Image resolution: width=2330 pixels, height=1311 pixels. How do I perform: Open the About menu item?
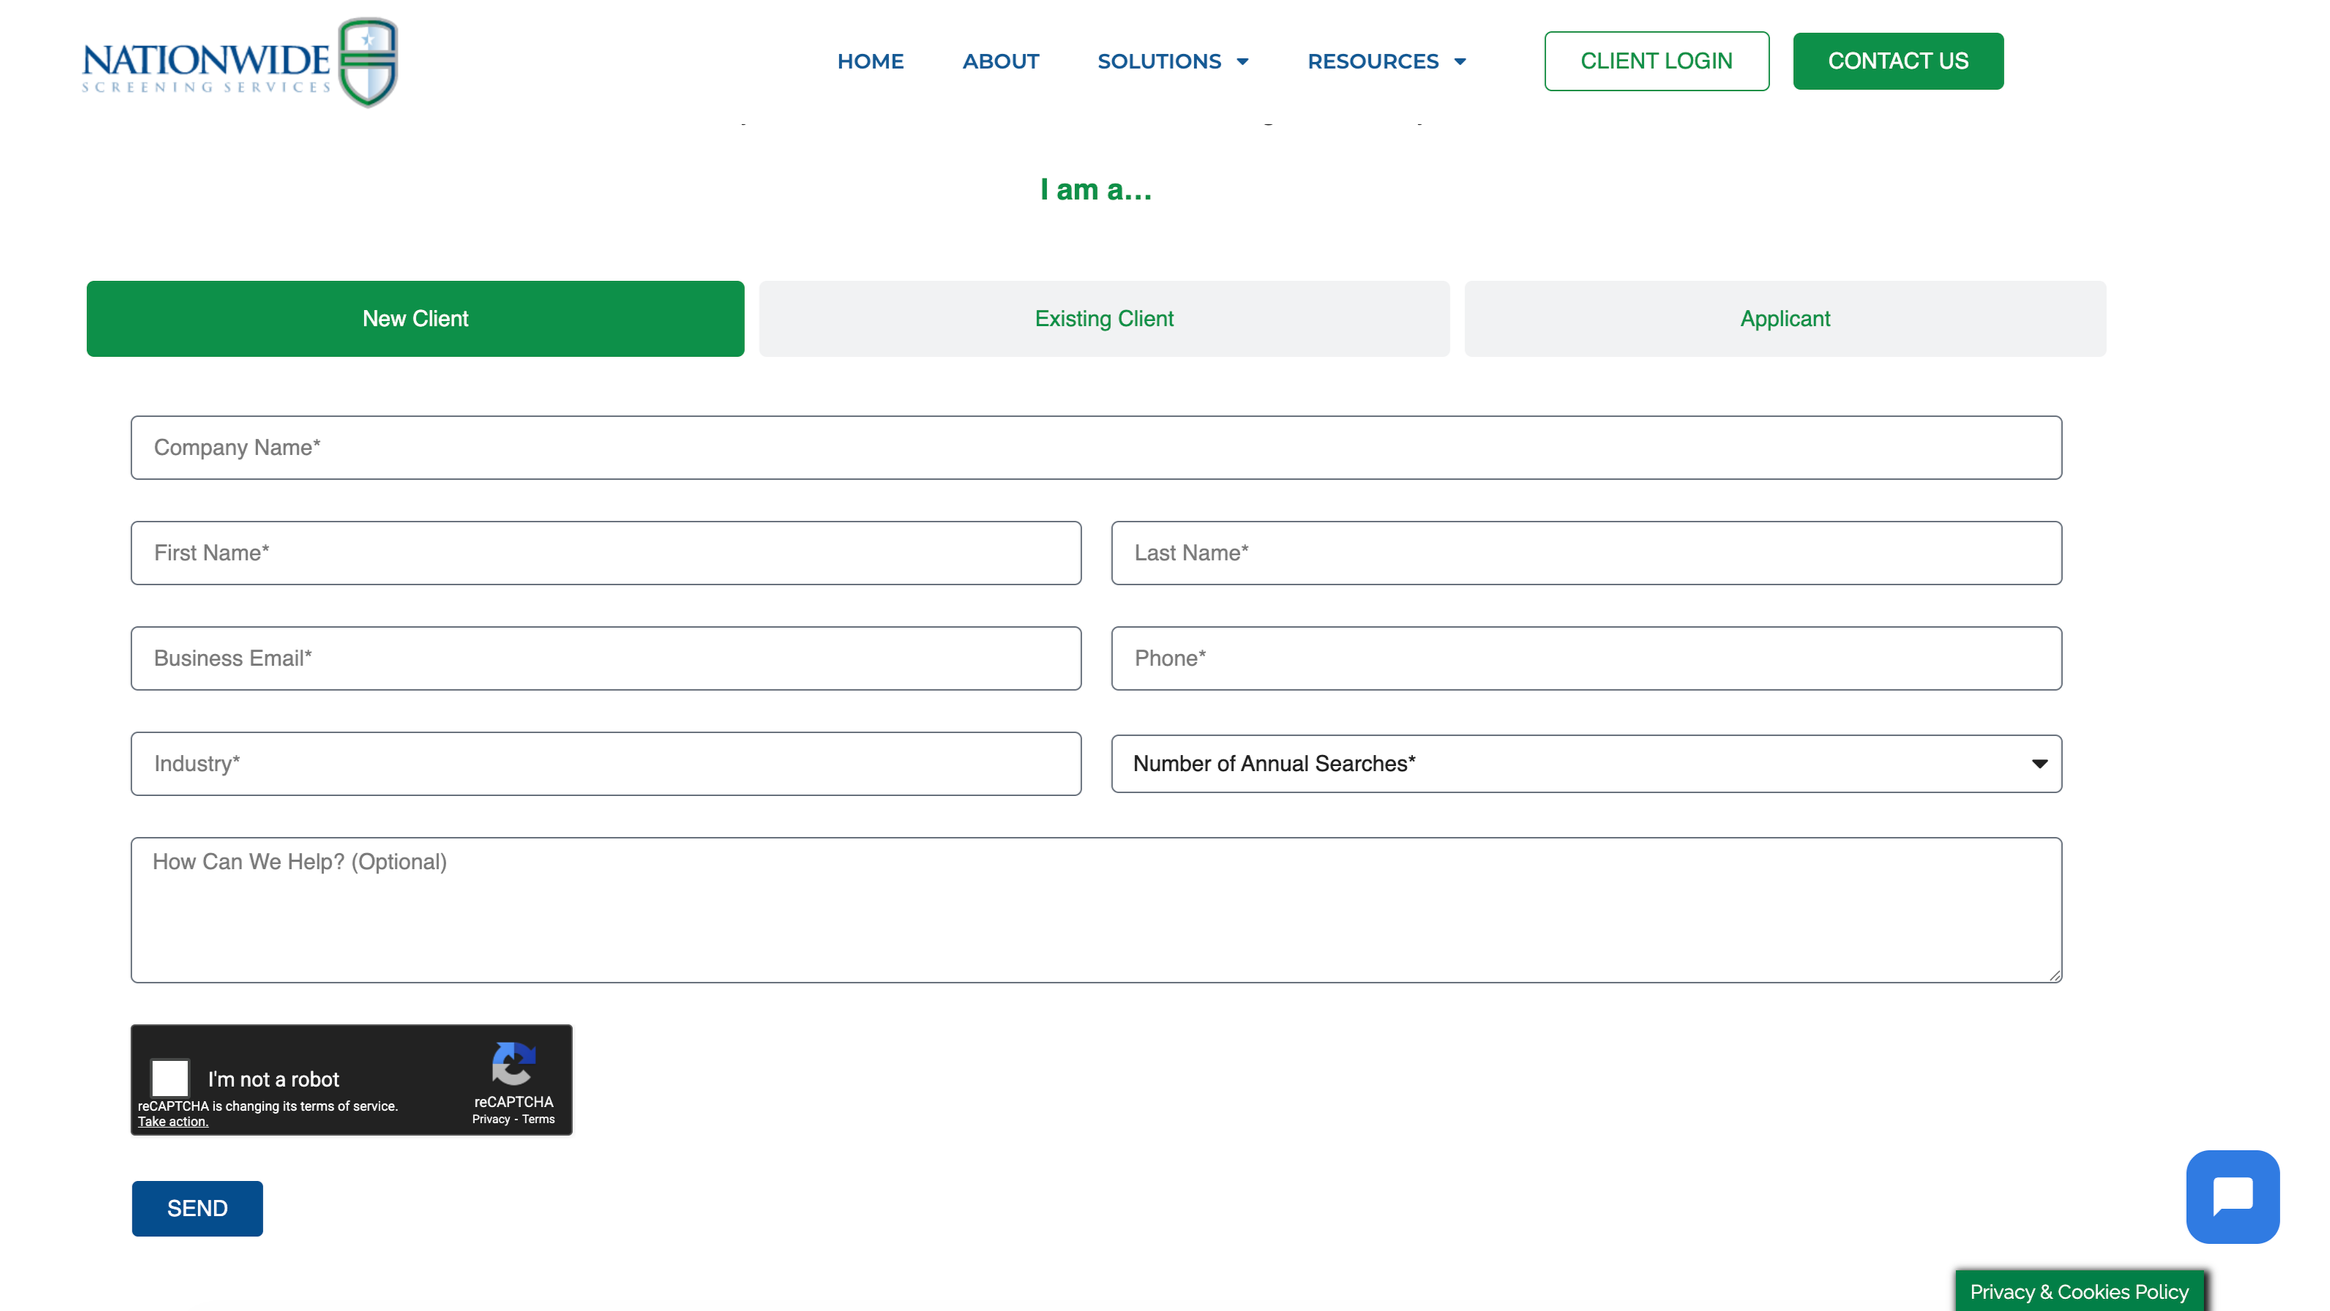(x=1000, y=62)
